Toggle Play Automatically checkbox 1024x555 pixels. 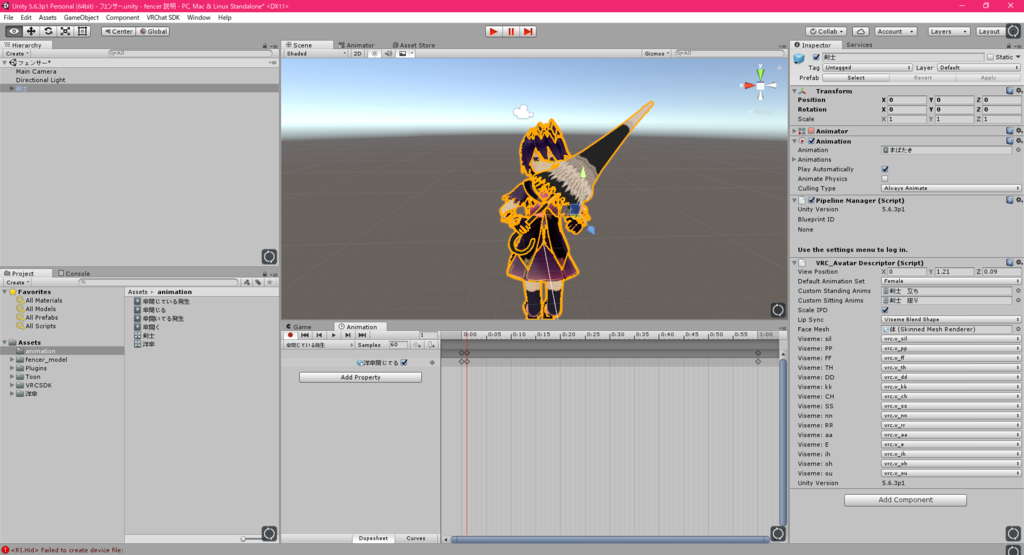(885, 169)
